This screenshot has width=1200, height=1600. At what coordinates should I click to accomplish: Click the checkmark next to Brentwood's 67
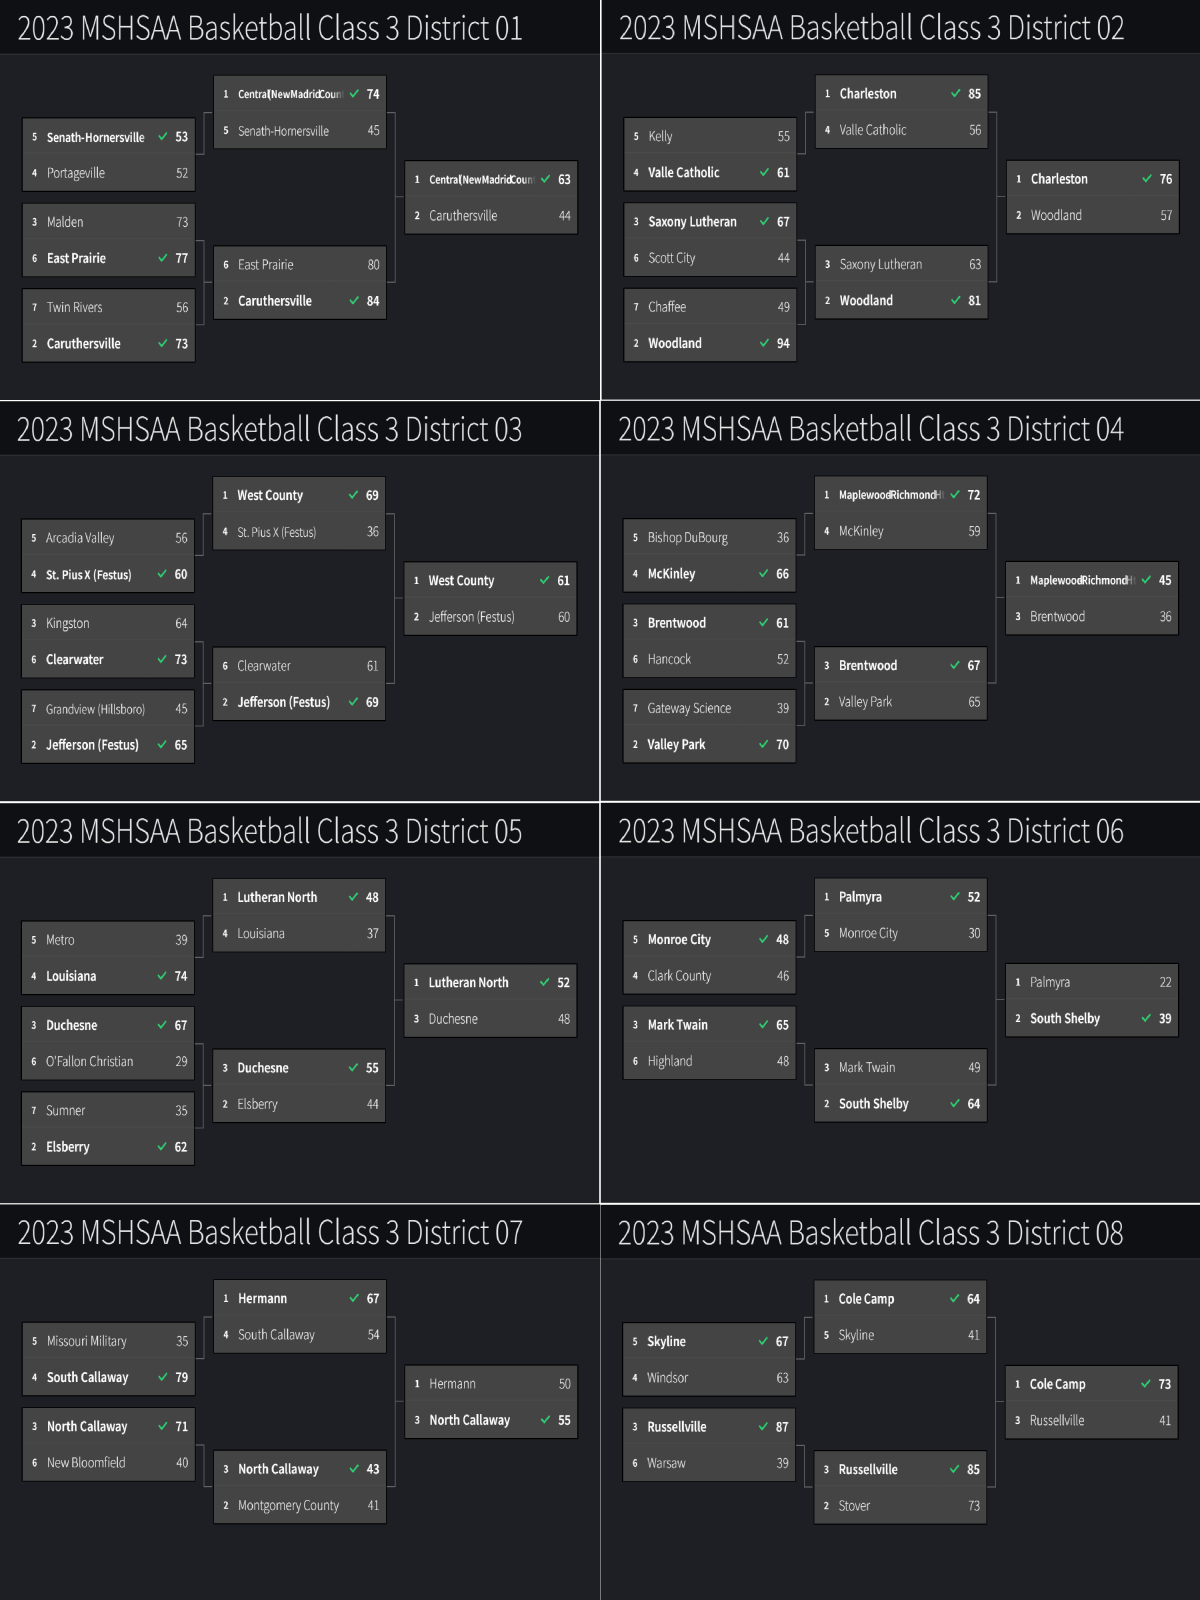coord(955,665)
